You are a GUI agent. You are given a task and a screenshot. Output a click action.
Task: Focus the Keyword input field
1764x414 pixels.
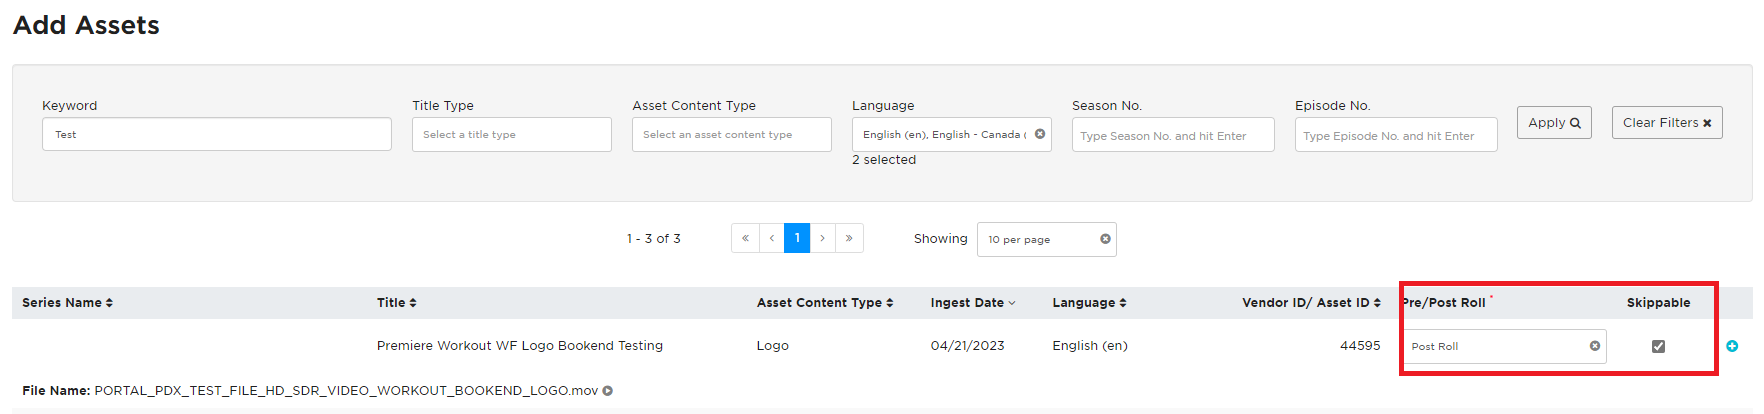(217, 135)
